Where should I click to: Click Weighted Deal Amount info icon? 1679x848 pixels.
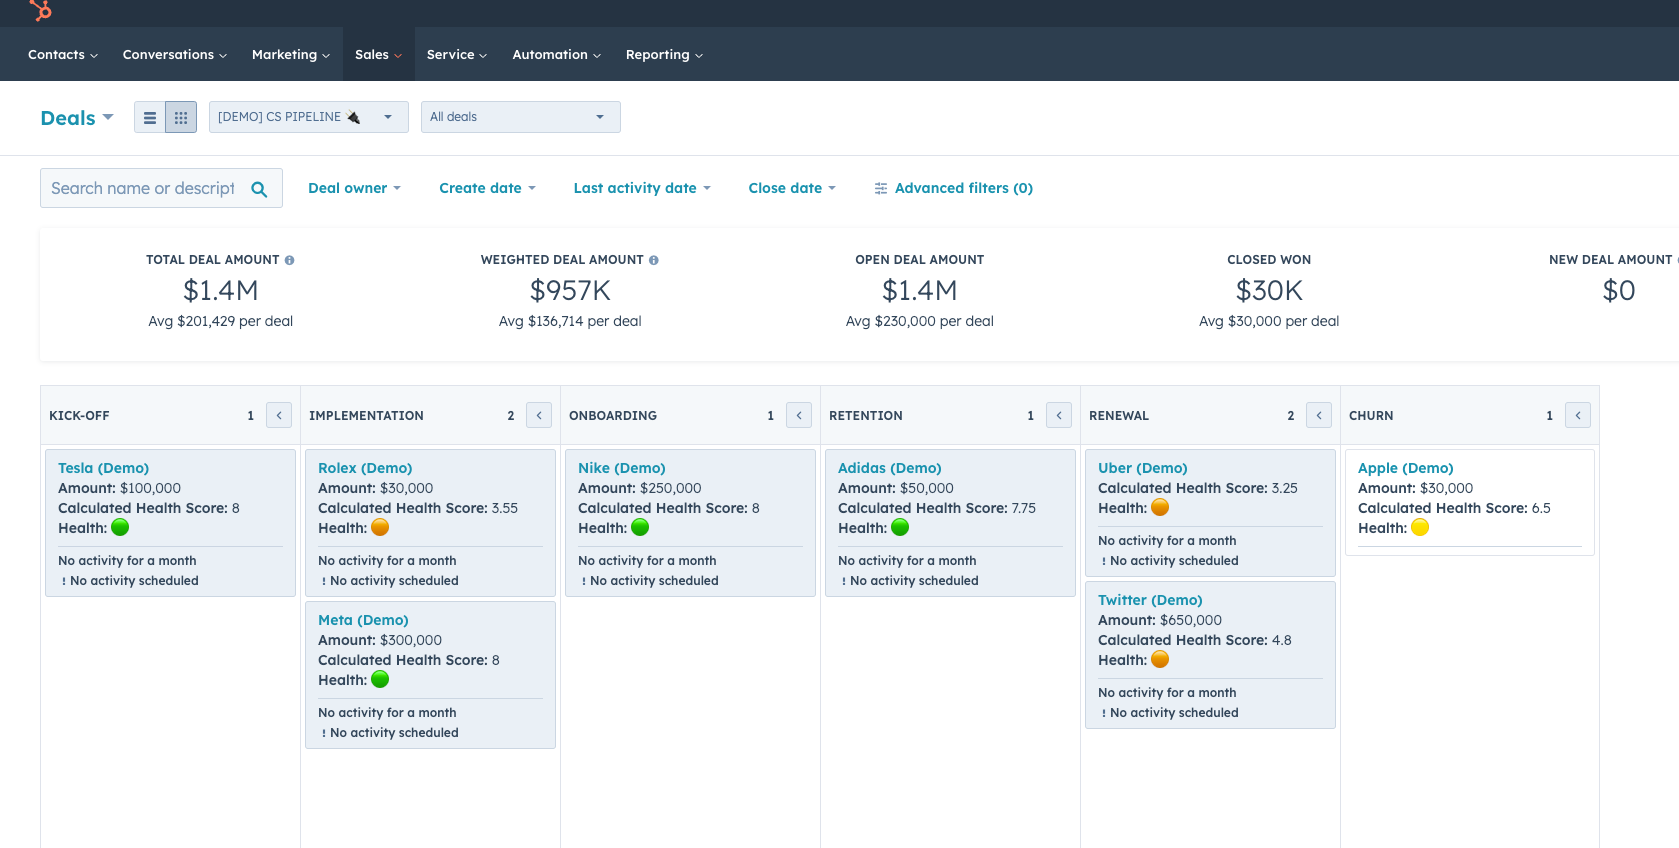point(654,260)
